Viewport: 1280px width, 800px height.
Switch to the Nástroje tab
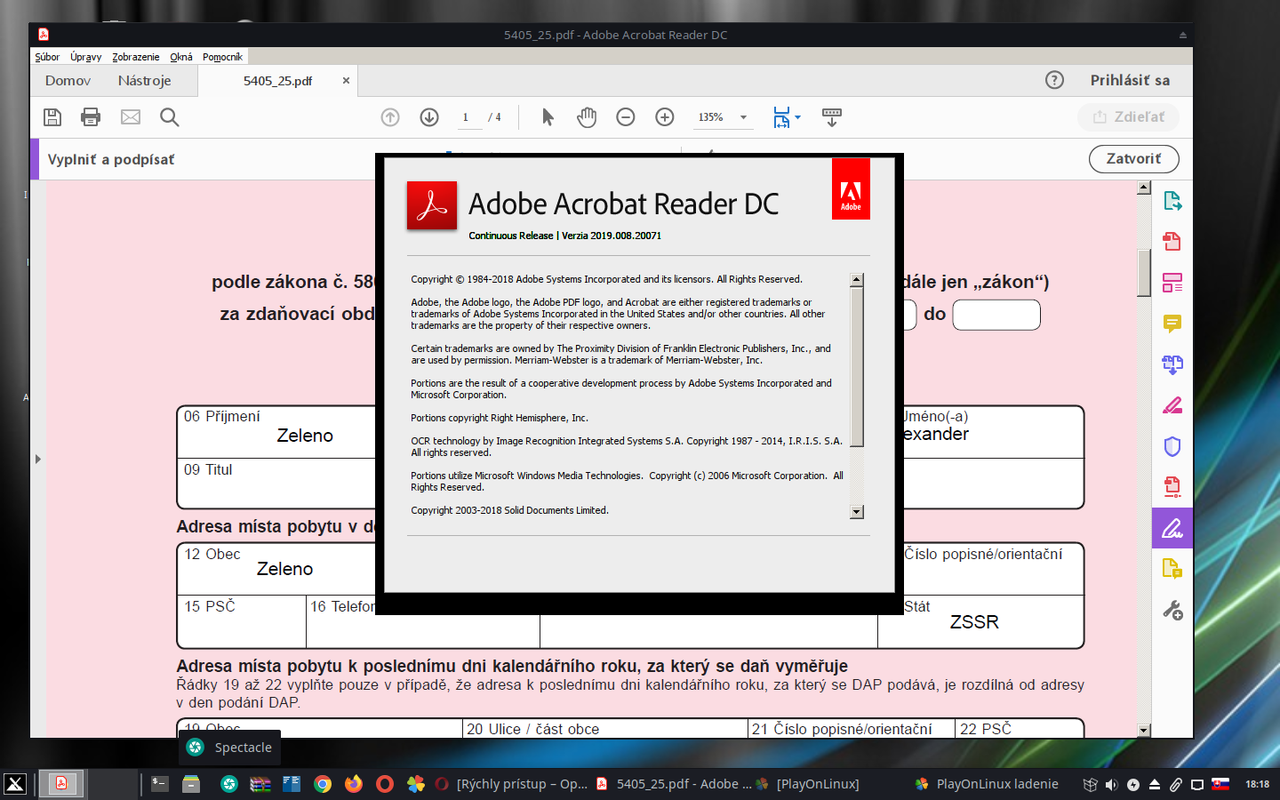[x=144, y=80]
